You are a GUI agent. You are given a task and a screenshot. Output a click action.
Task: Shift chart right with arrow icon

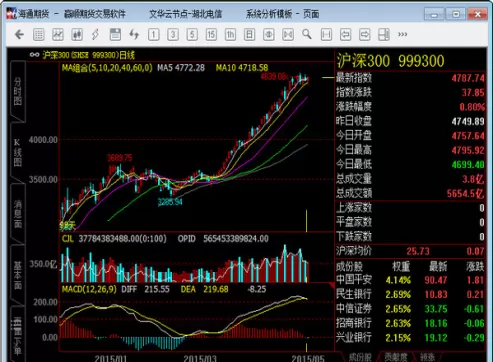tap(364, 34)
